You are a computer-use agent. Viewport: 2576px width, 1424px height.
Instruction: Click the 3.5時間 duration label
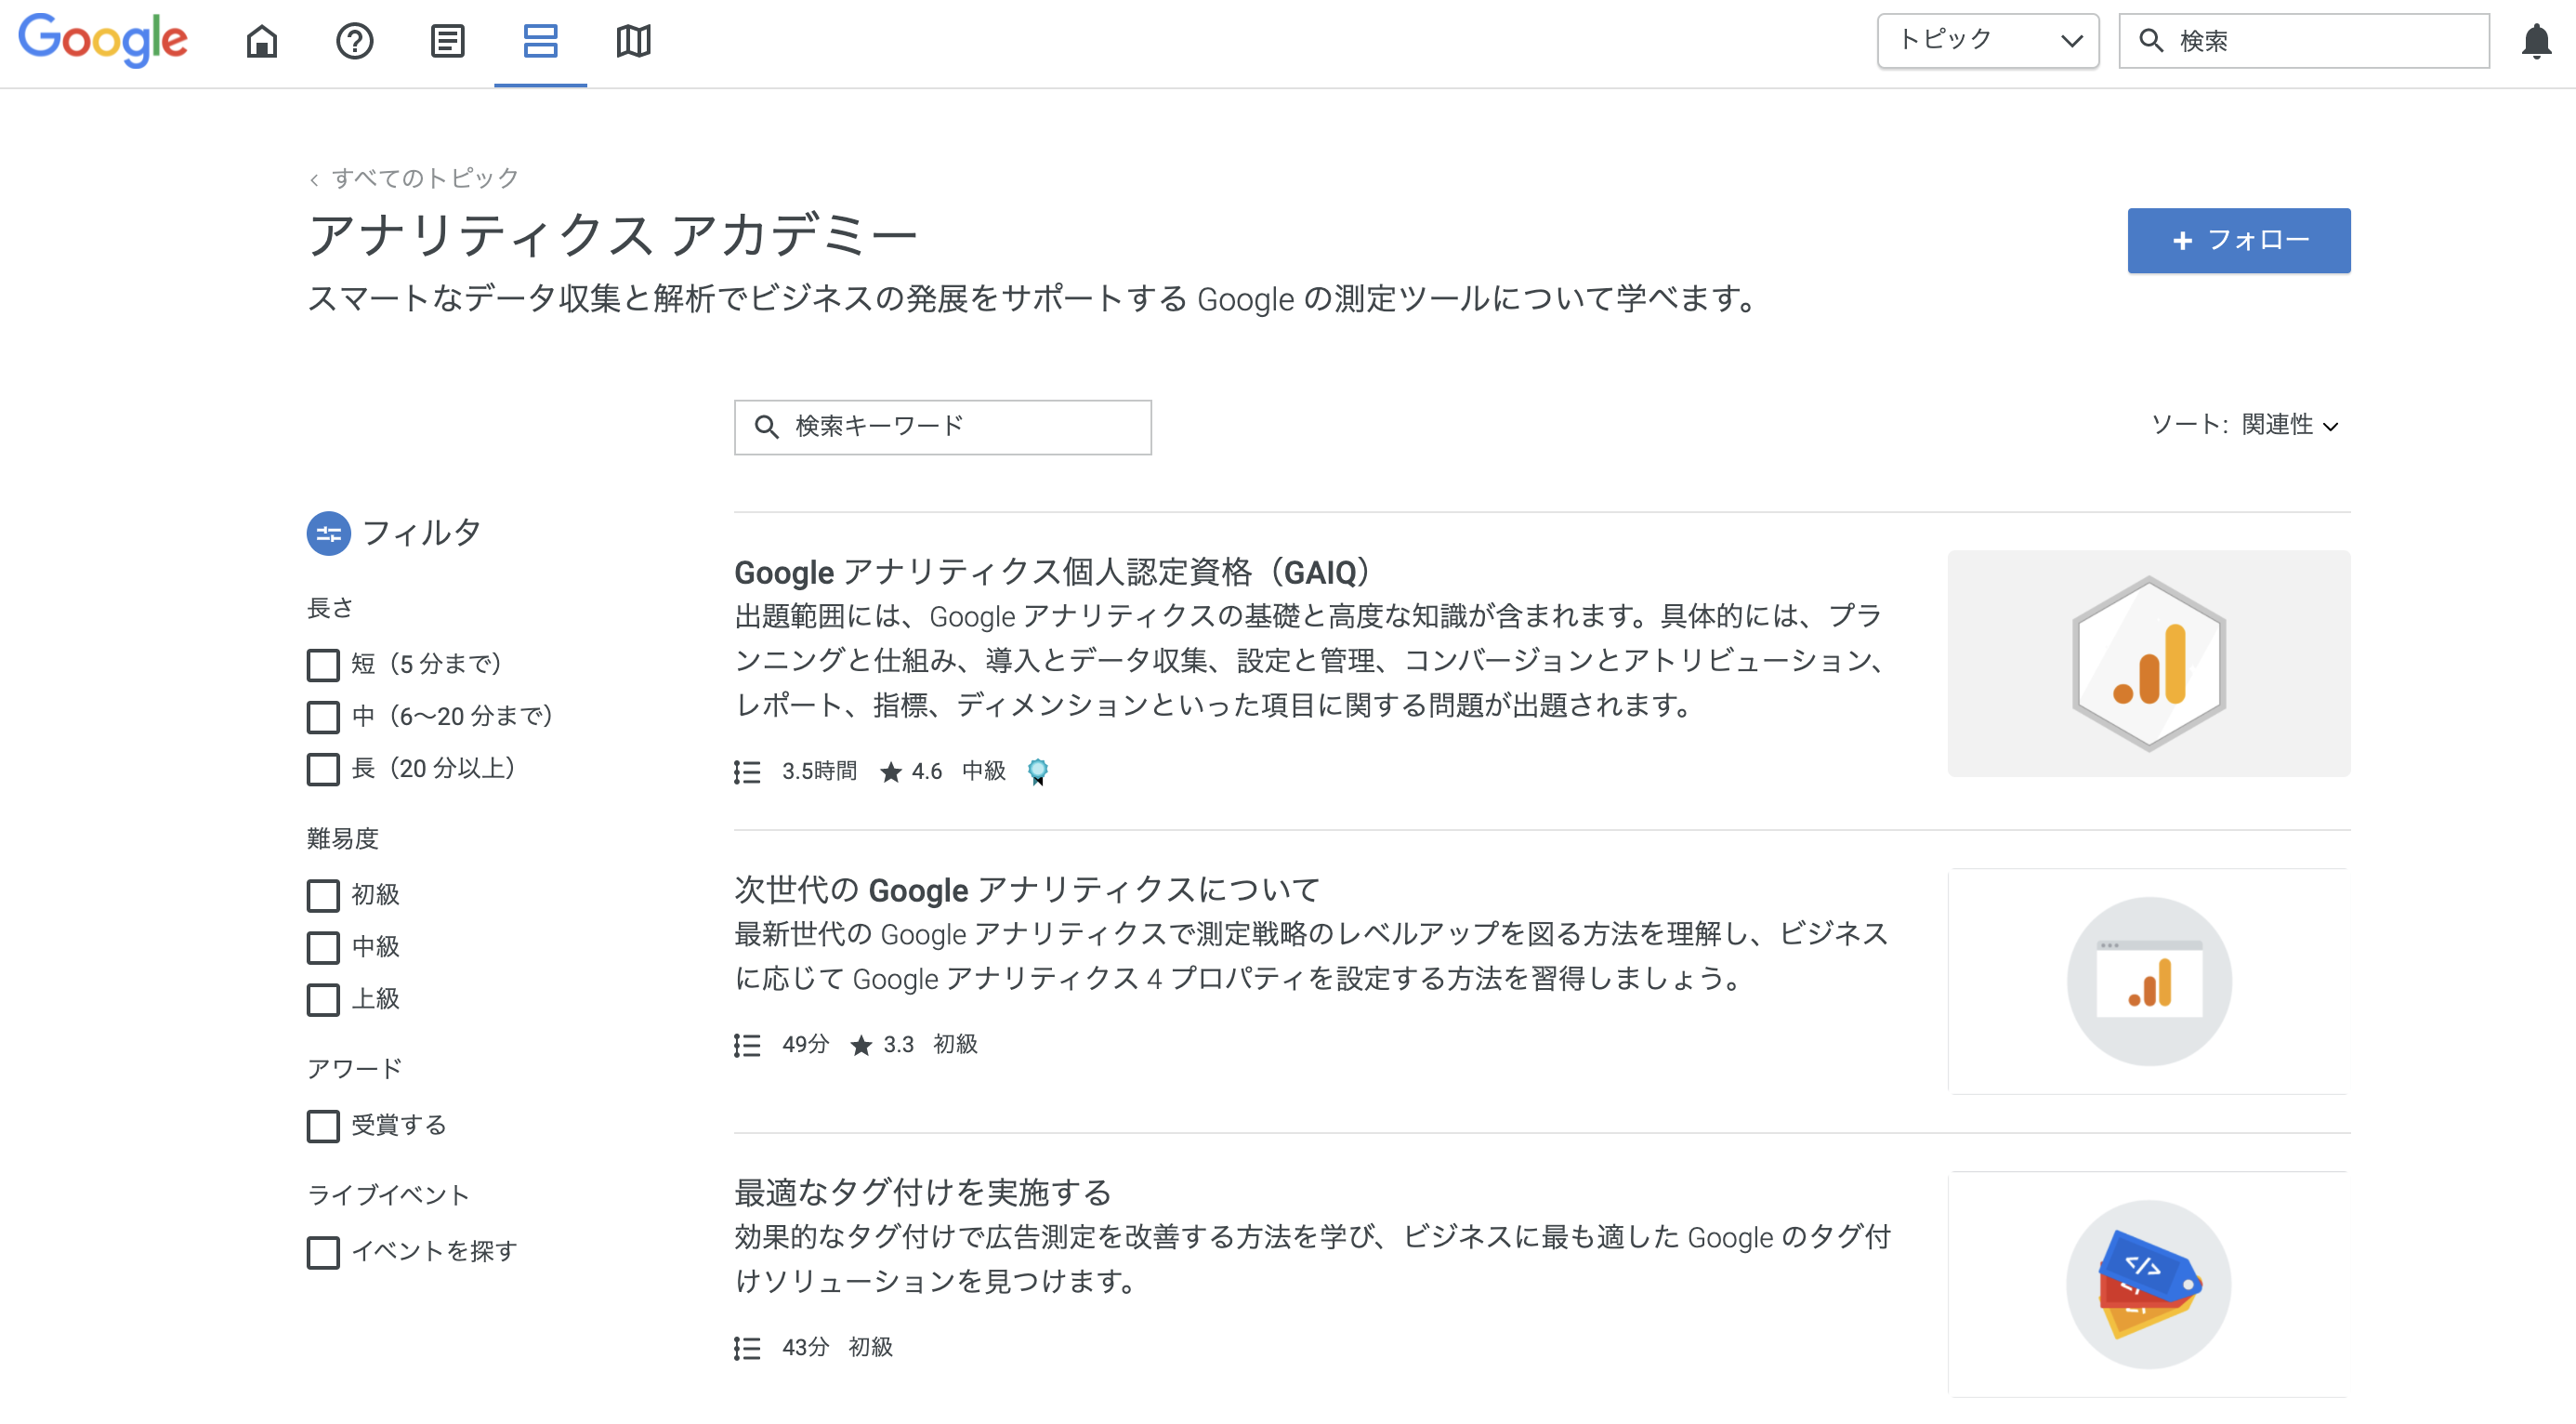819,771
